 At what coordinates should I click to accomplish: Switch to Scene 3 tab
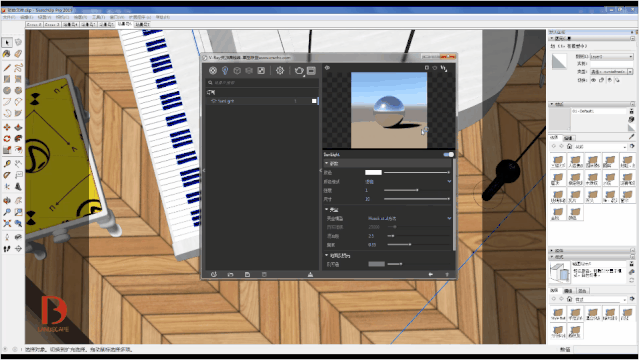click(x=52, y=24)
